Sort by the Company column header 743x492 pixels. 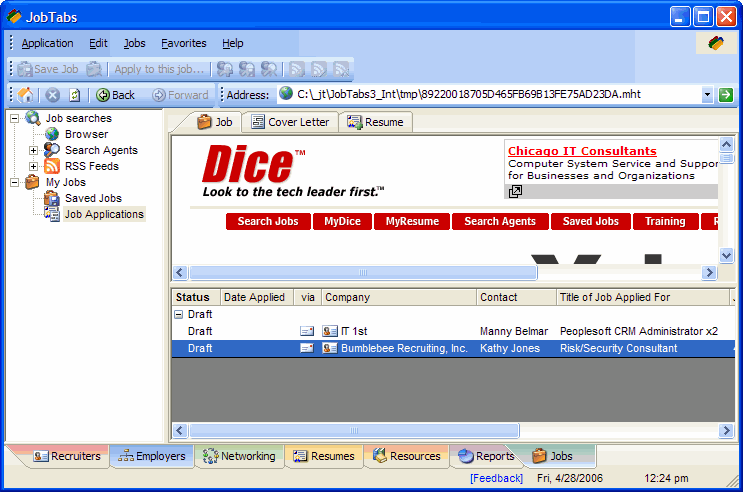tap(399, 297)
